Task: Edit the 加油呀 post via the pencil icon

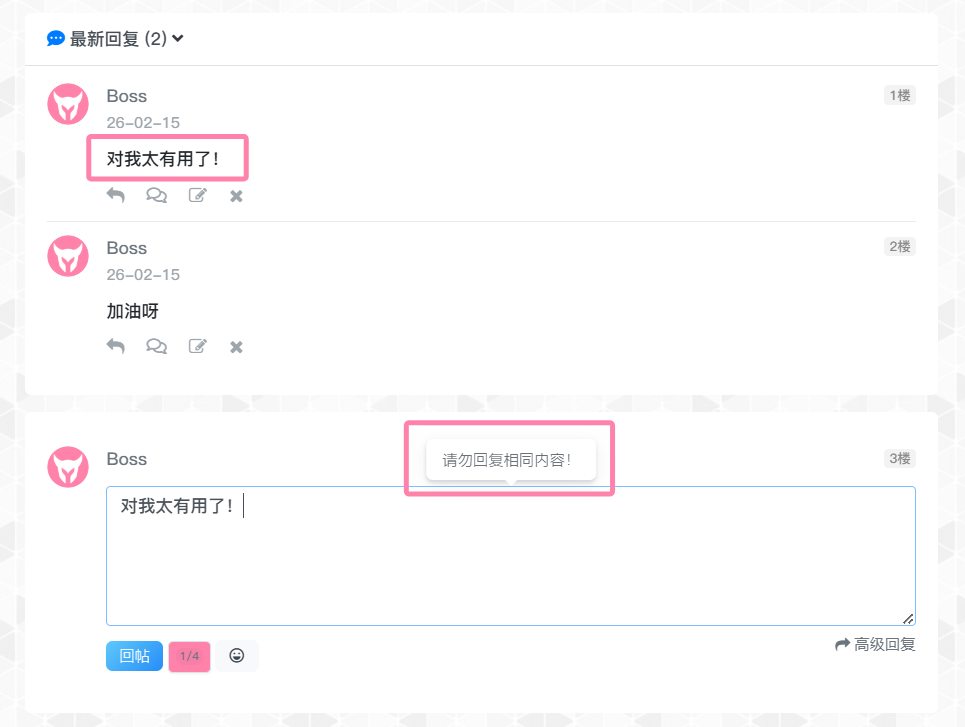Action: tap(198, 347)
